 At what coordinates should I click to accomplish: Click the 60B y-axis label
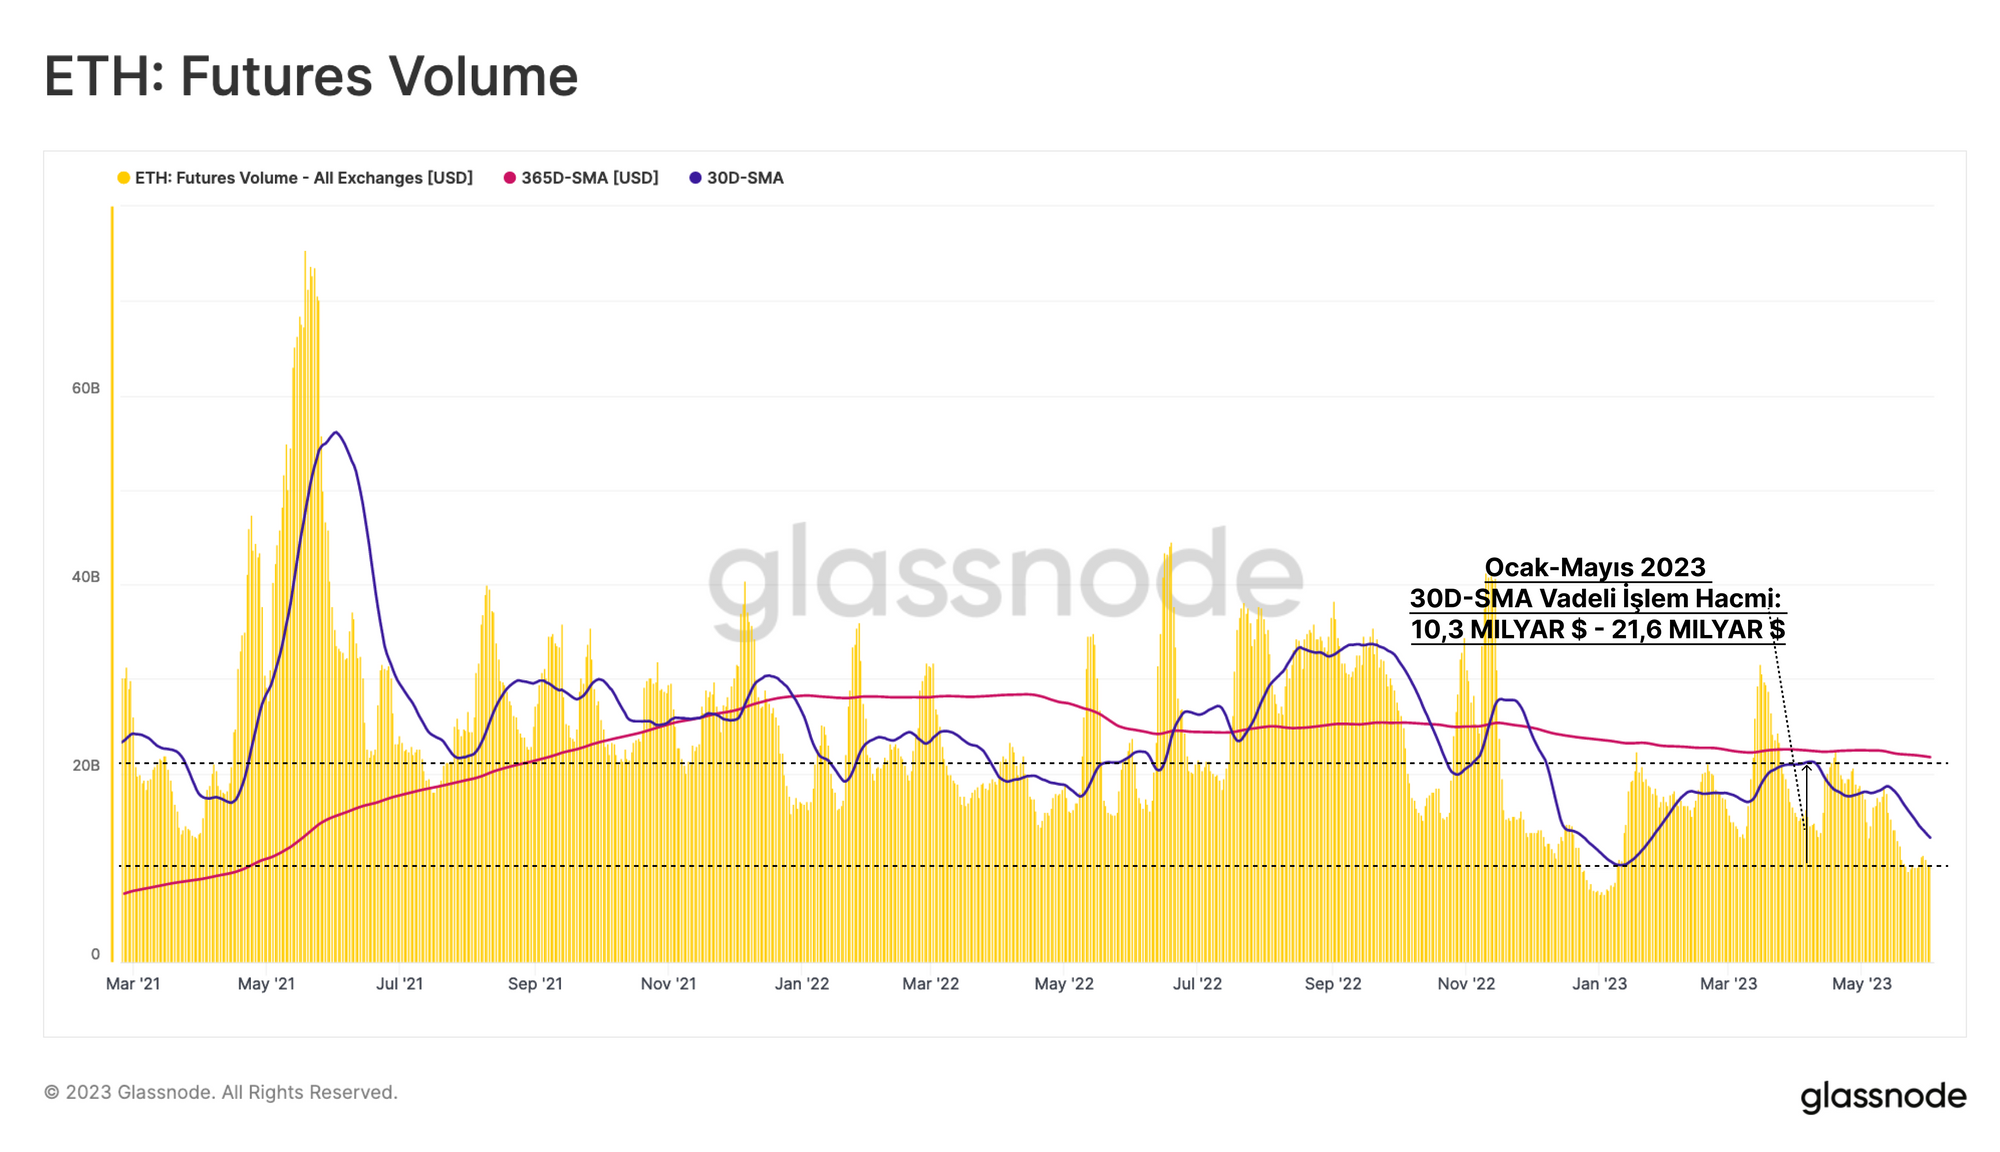pyautogui.click(x=86, y=388)
